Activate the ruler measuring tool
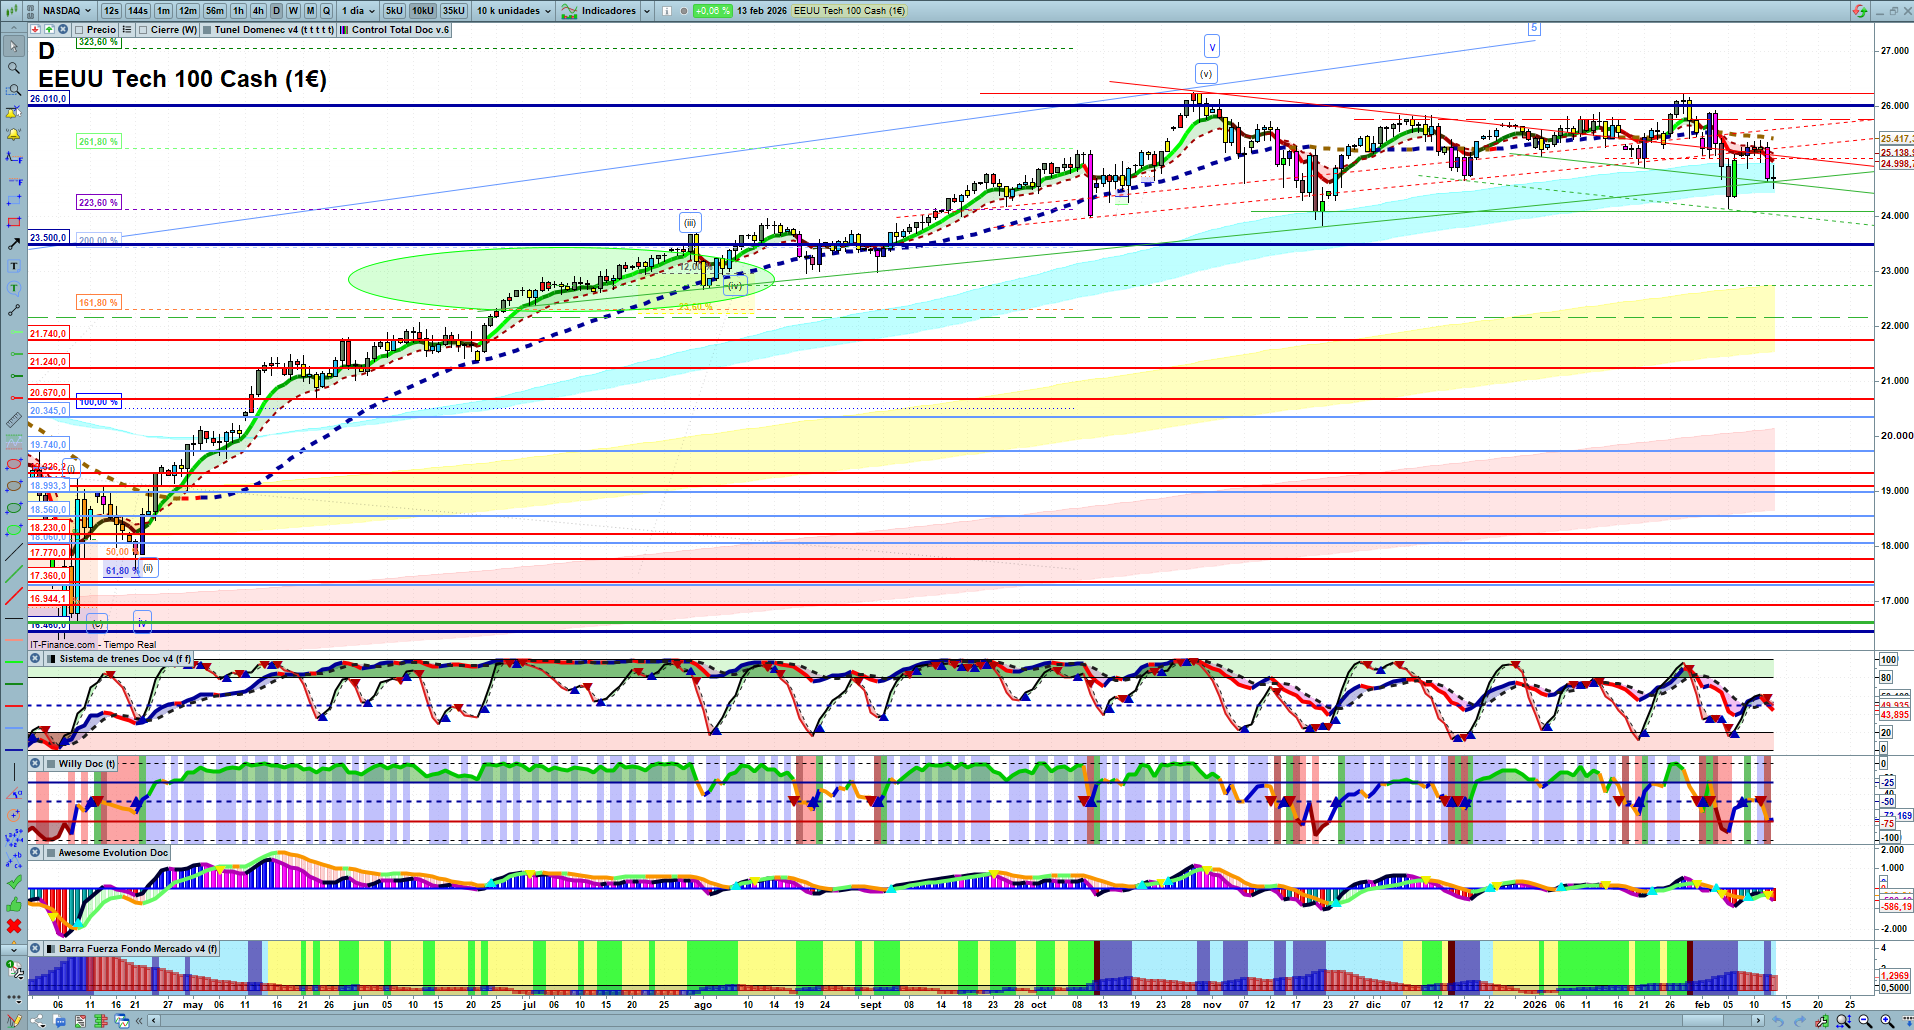The image size is (1914, 1030). 14,420
